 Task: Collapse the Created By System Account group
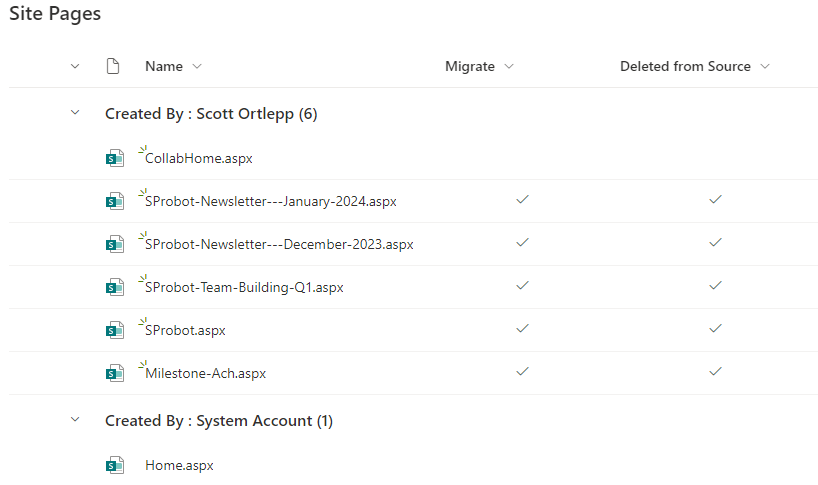(75, 419)
